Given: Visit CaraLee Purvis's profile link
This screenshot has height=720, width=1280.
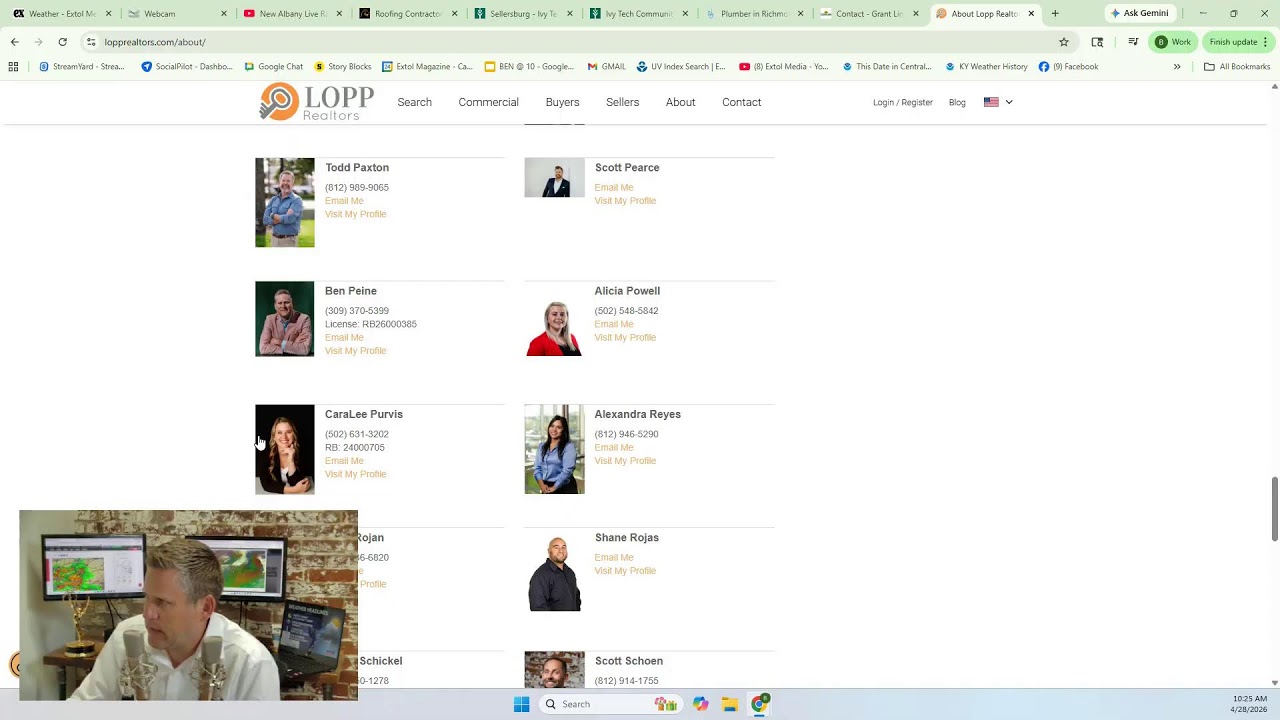Looking at the screenshot, I should click(x=355, y=474).
